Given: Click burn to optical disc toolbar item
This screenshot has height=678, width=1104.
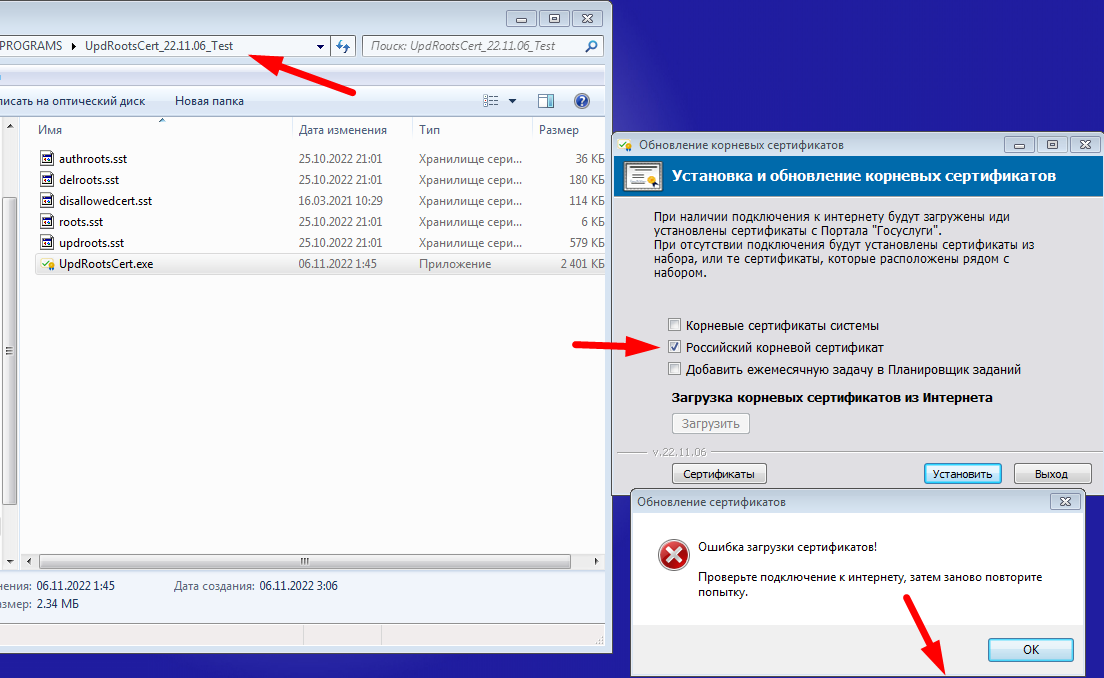Looking at the screenshot, I should pos(73,101).
